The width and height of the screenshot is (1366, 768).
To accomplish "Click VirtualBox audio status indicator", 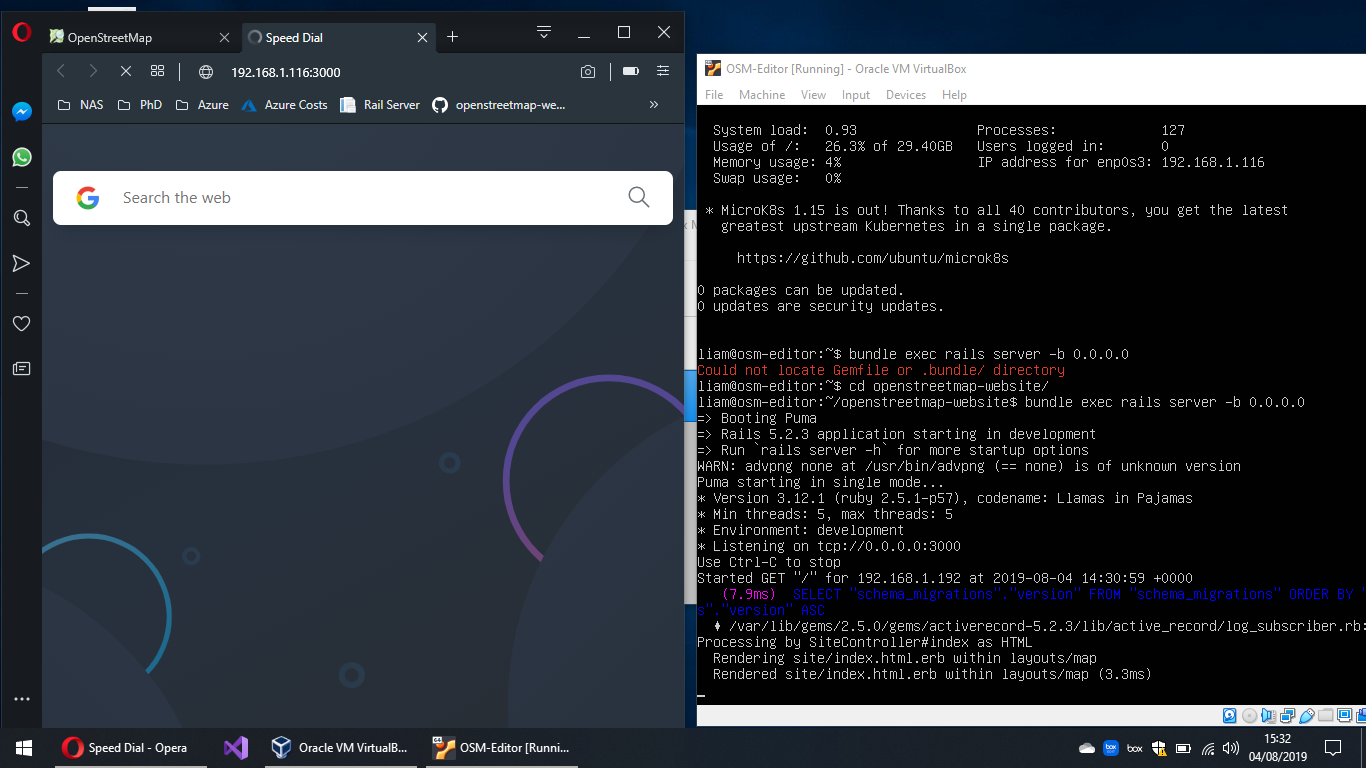I will [x=1269, y=715].
